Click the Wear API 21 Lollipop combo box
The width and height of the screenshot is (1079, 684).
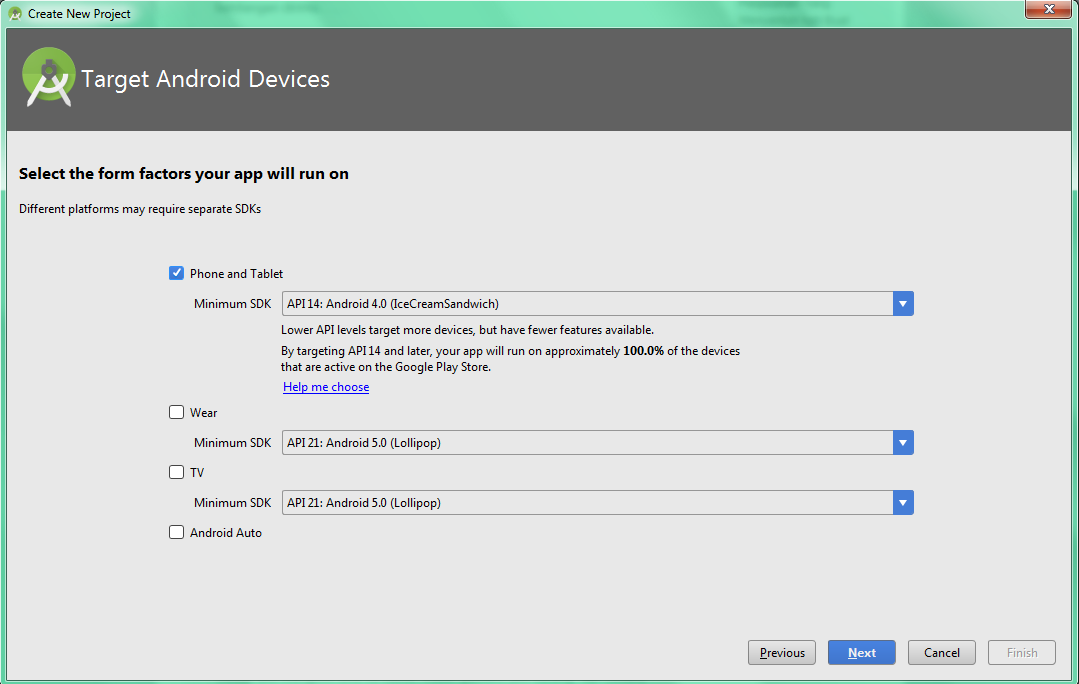(597, 442)
